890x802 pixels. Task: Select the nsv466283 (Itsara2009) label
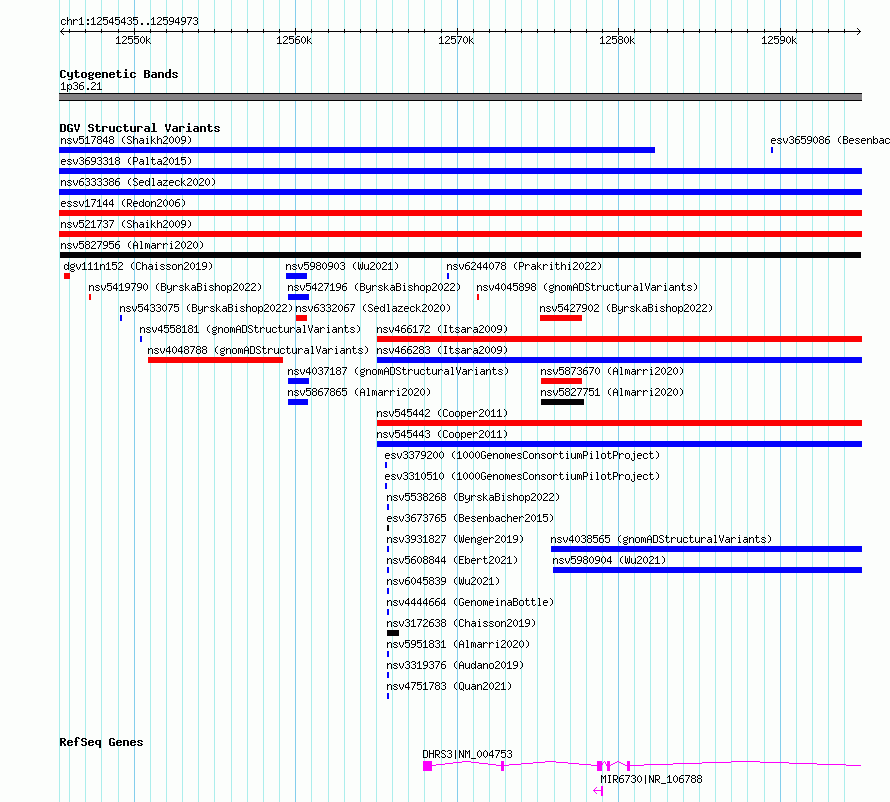442,350
